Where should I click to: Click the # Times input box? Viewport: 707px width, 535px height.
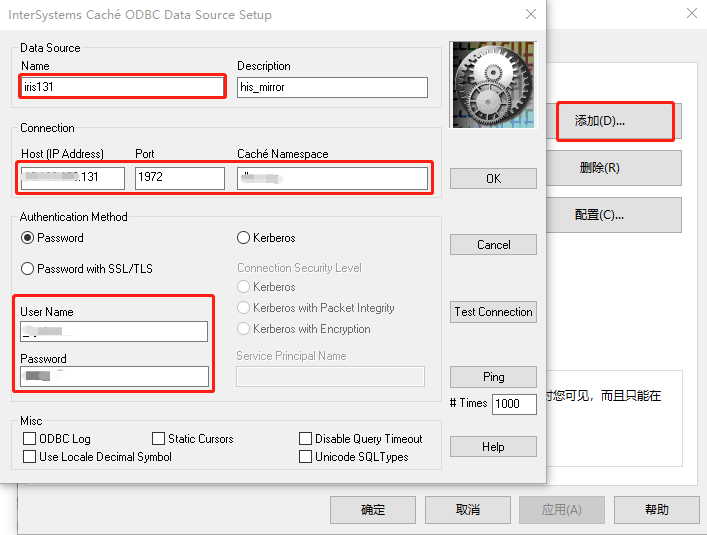[514, 404]
